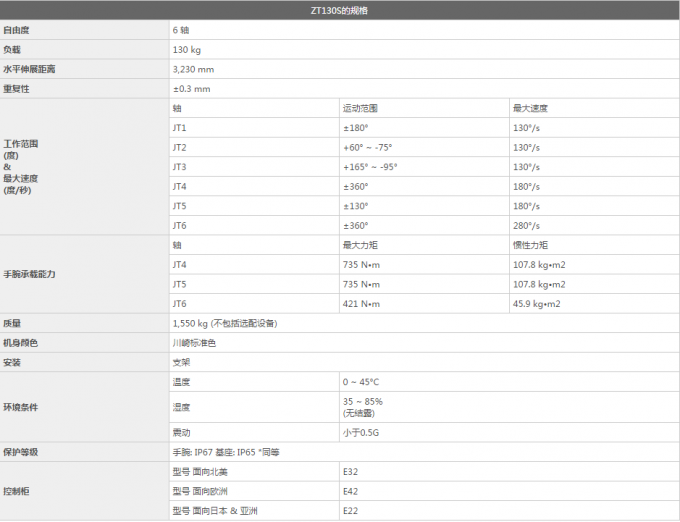Click the "3,230 mm" horizontal reach value
Viewport: 680px width, 522px height.
pyautogui.click(x=193, y=69)
